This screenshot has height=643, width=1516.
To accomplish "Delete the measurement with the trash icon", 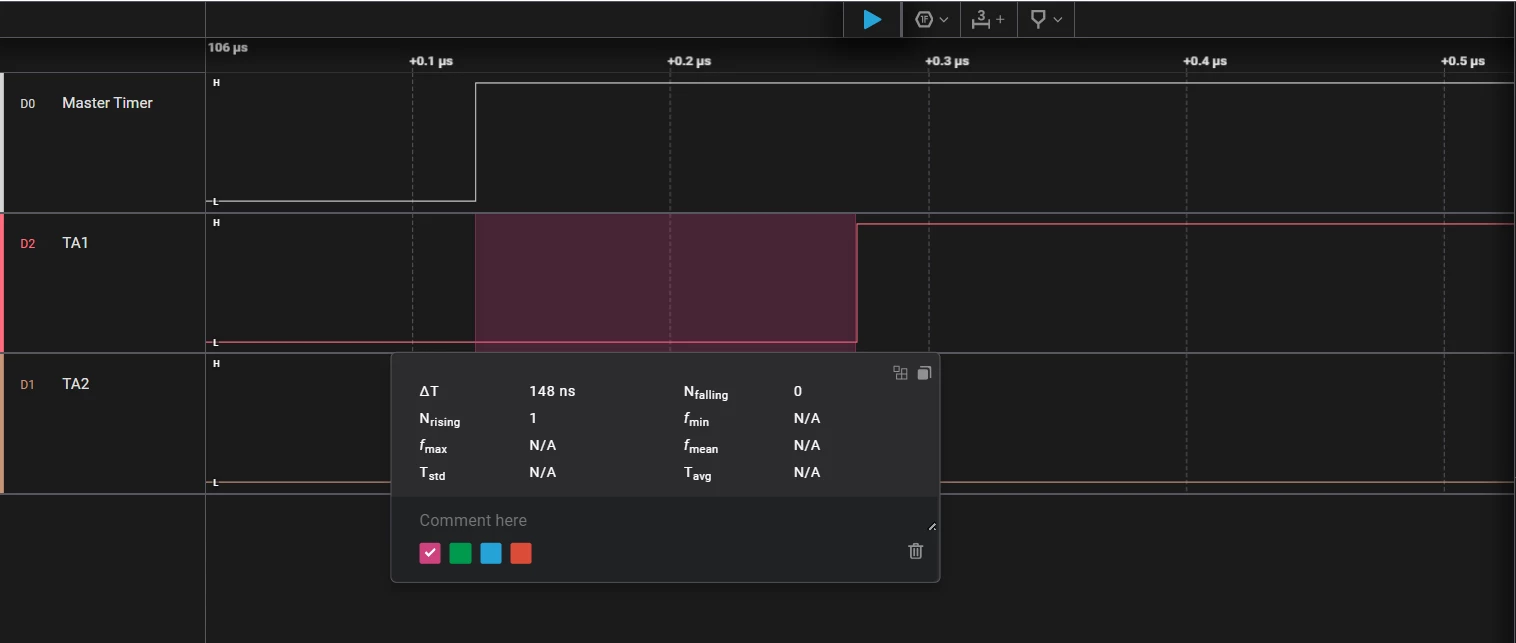I will click(915, 551).
